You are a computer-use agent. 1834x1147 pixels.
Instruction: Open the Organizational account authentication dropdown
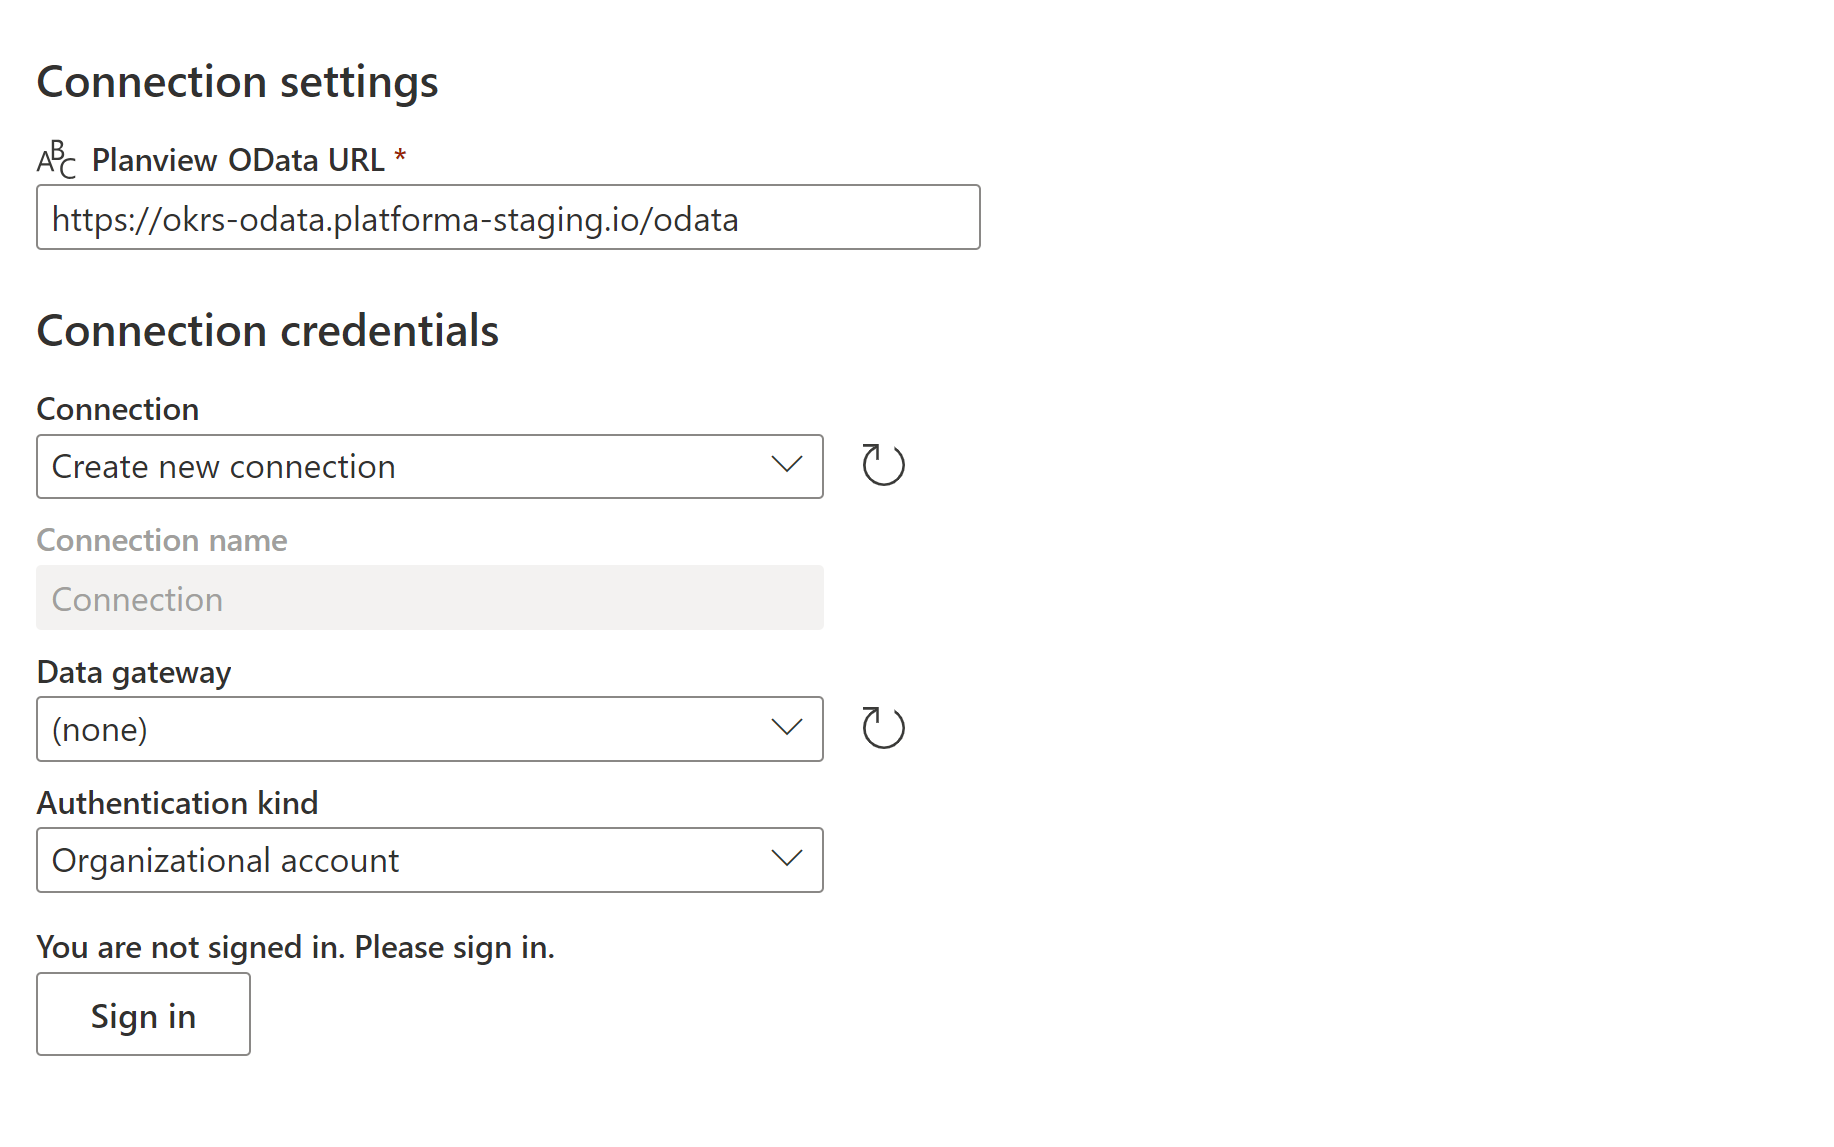[430, 858]
